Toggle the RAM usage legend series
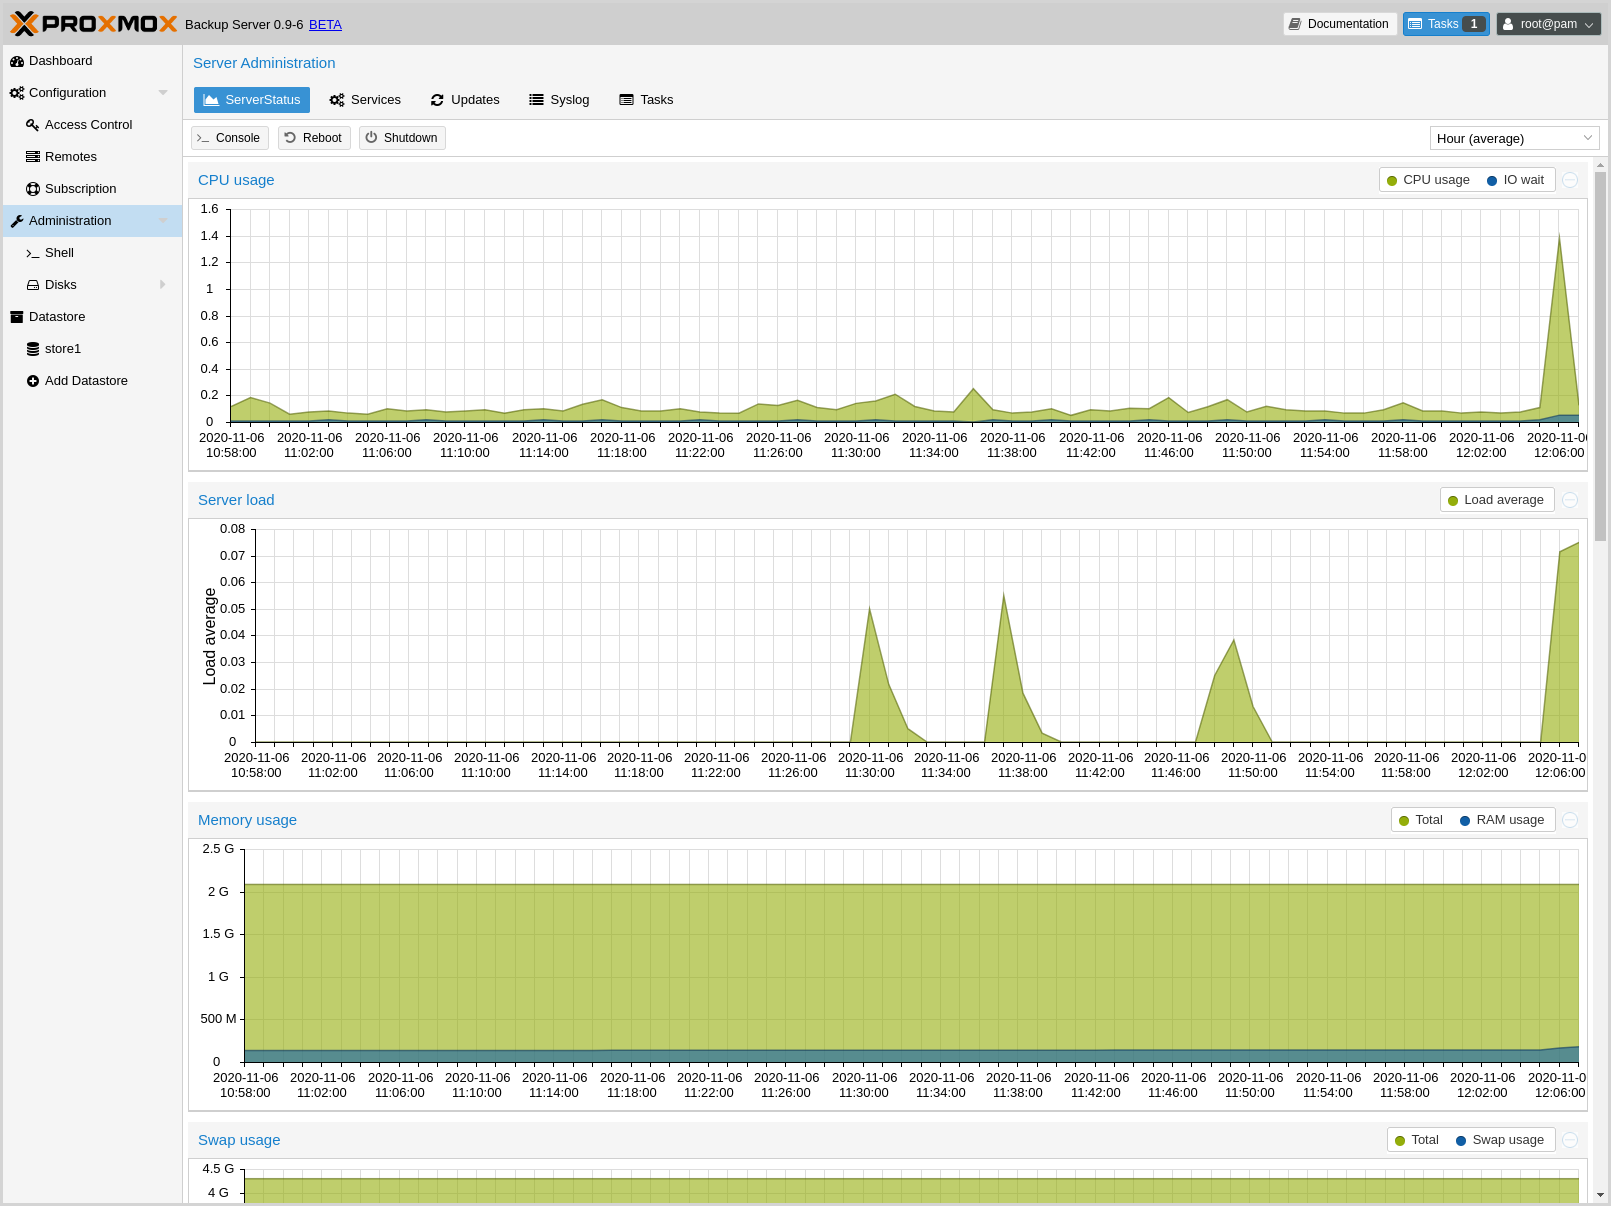The image size is (1611, 1206). (1501, 820)
